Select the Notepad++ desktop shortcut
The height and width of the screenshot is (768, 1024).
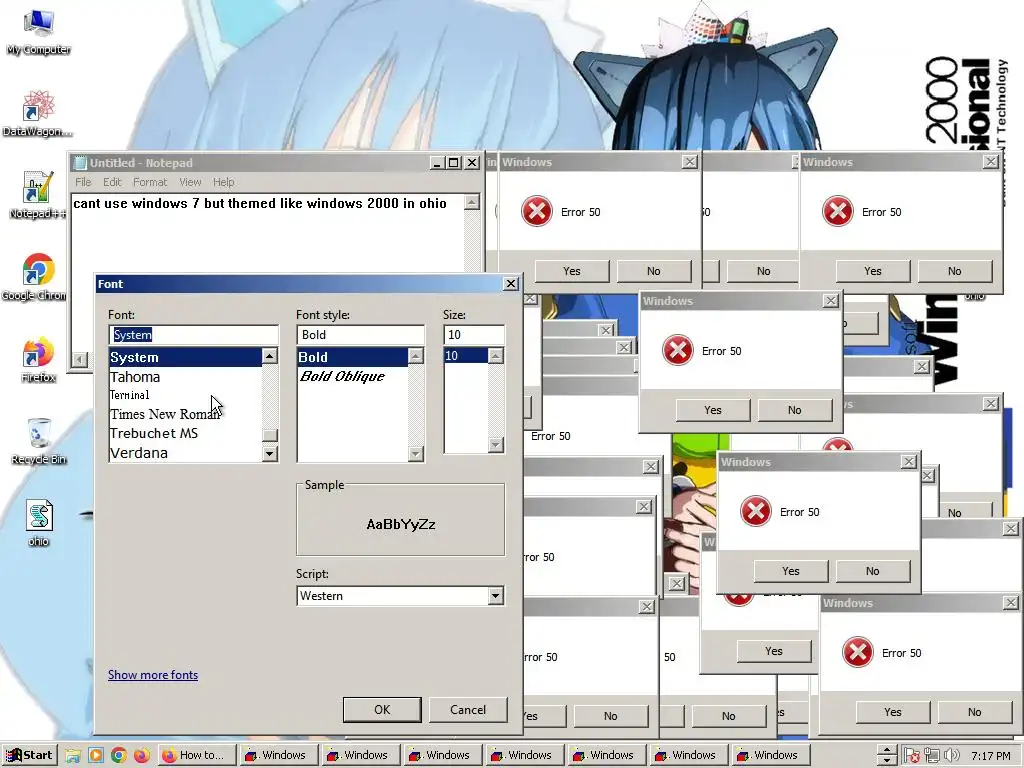pyautogui.click(x=37, y=195)
